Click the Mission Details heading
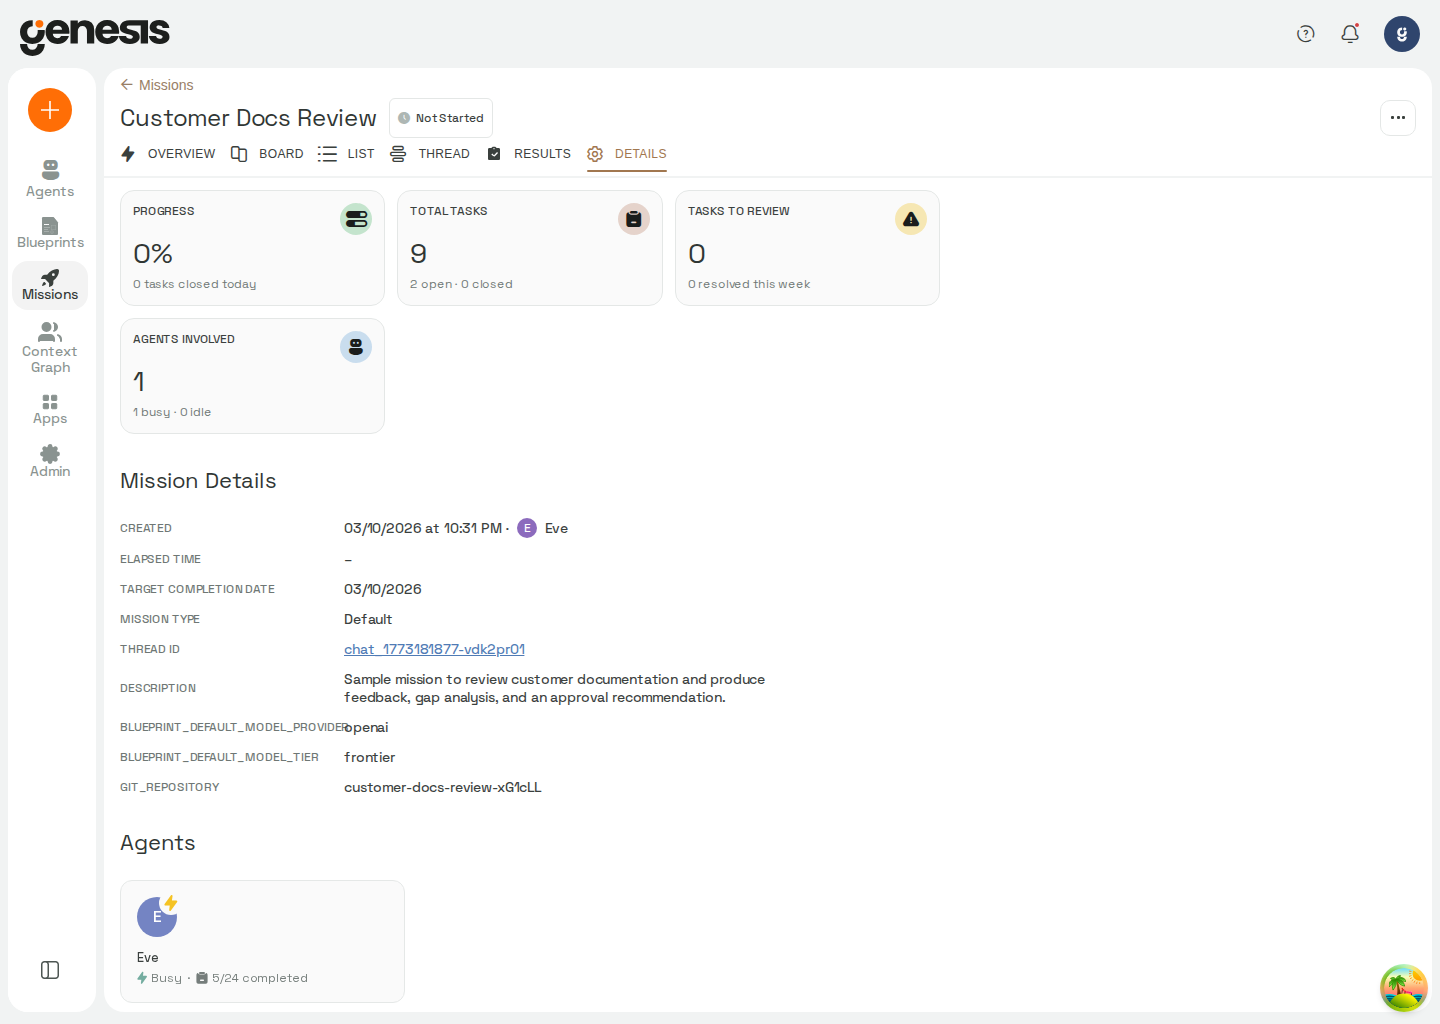Viewport: 1440px width, 1024px height. coord(198,481)
